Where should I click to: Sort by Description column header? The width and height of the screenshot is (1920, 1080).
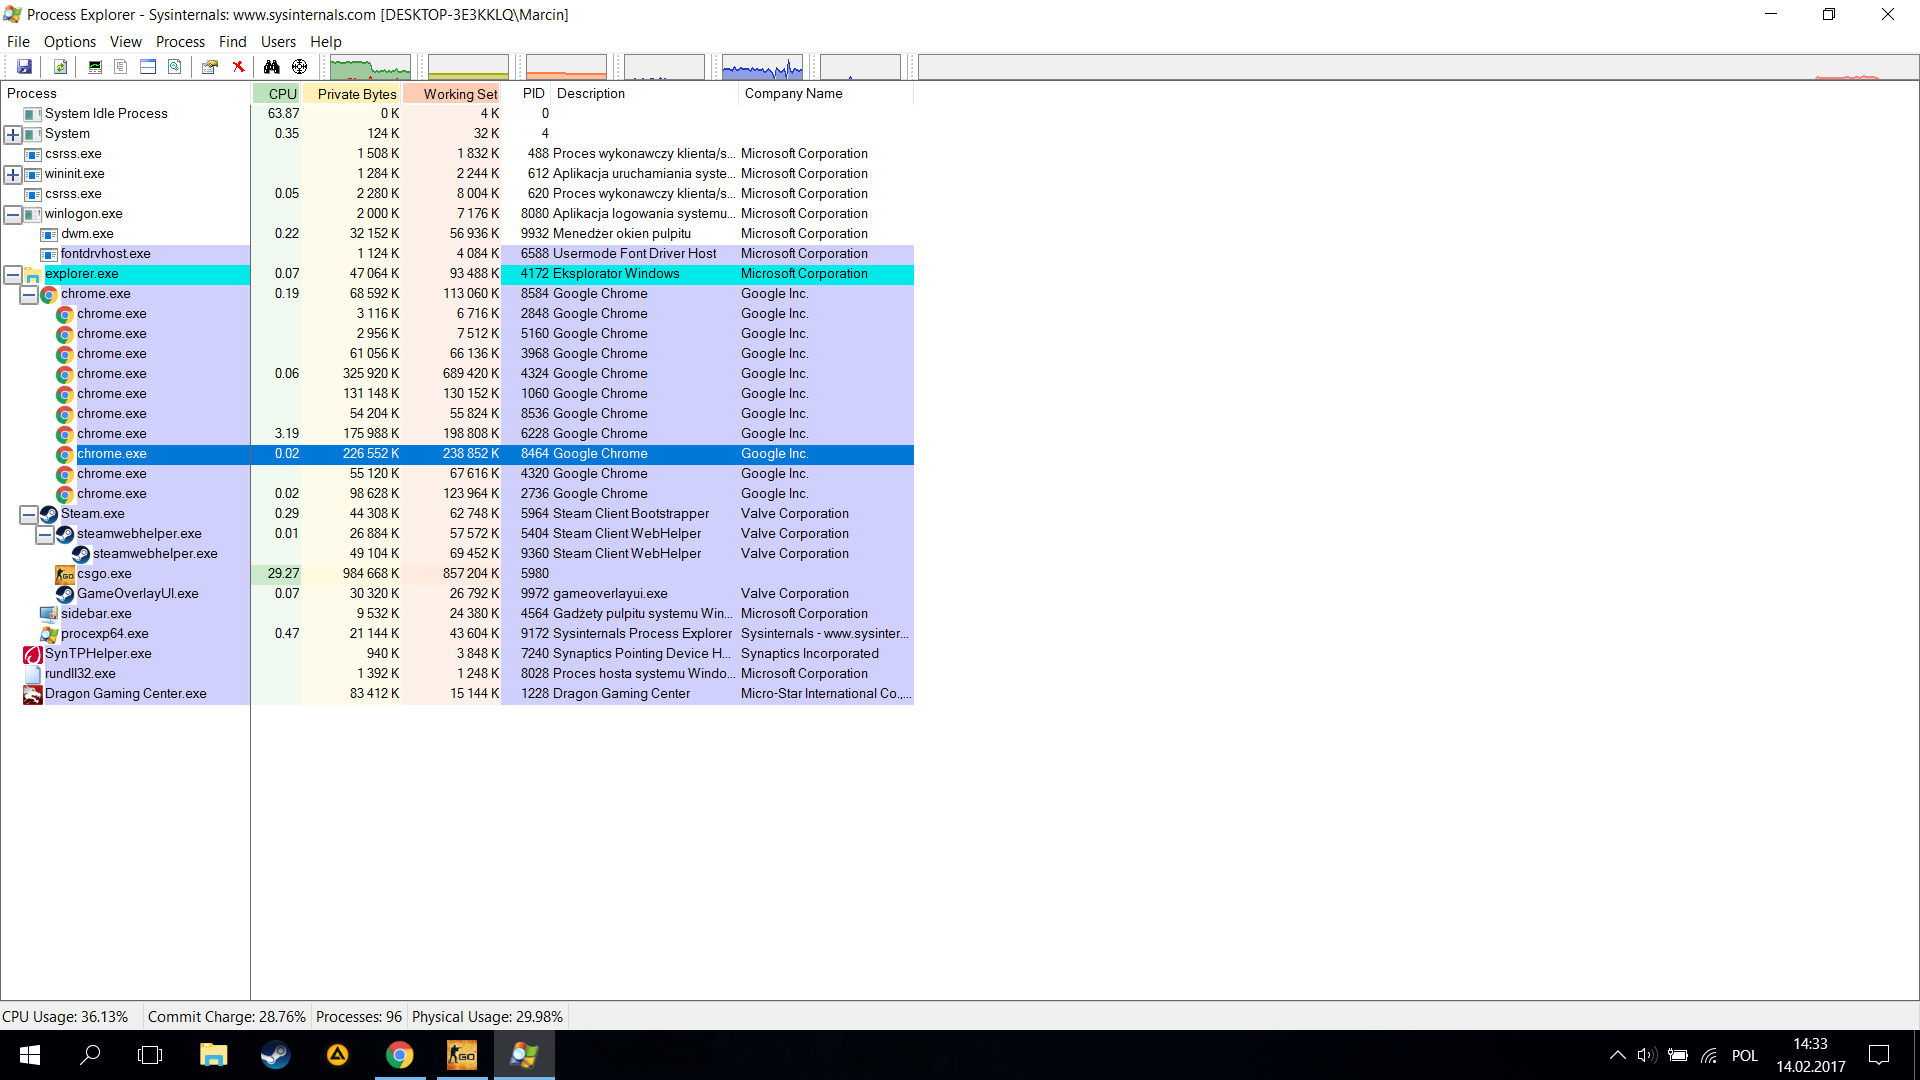[x=645, y=94]
